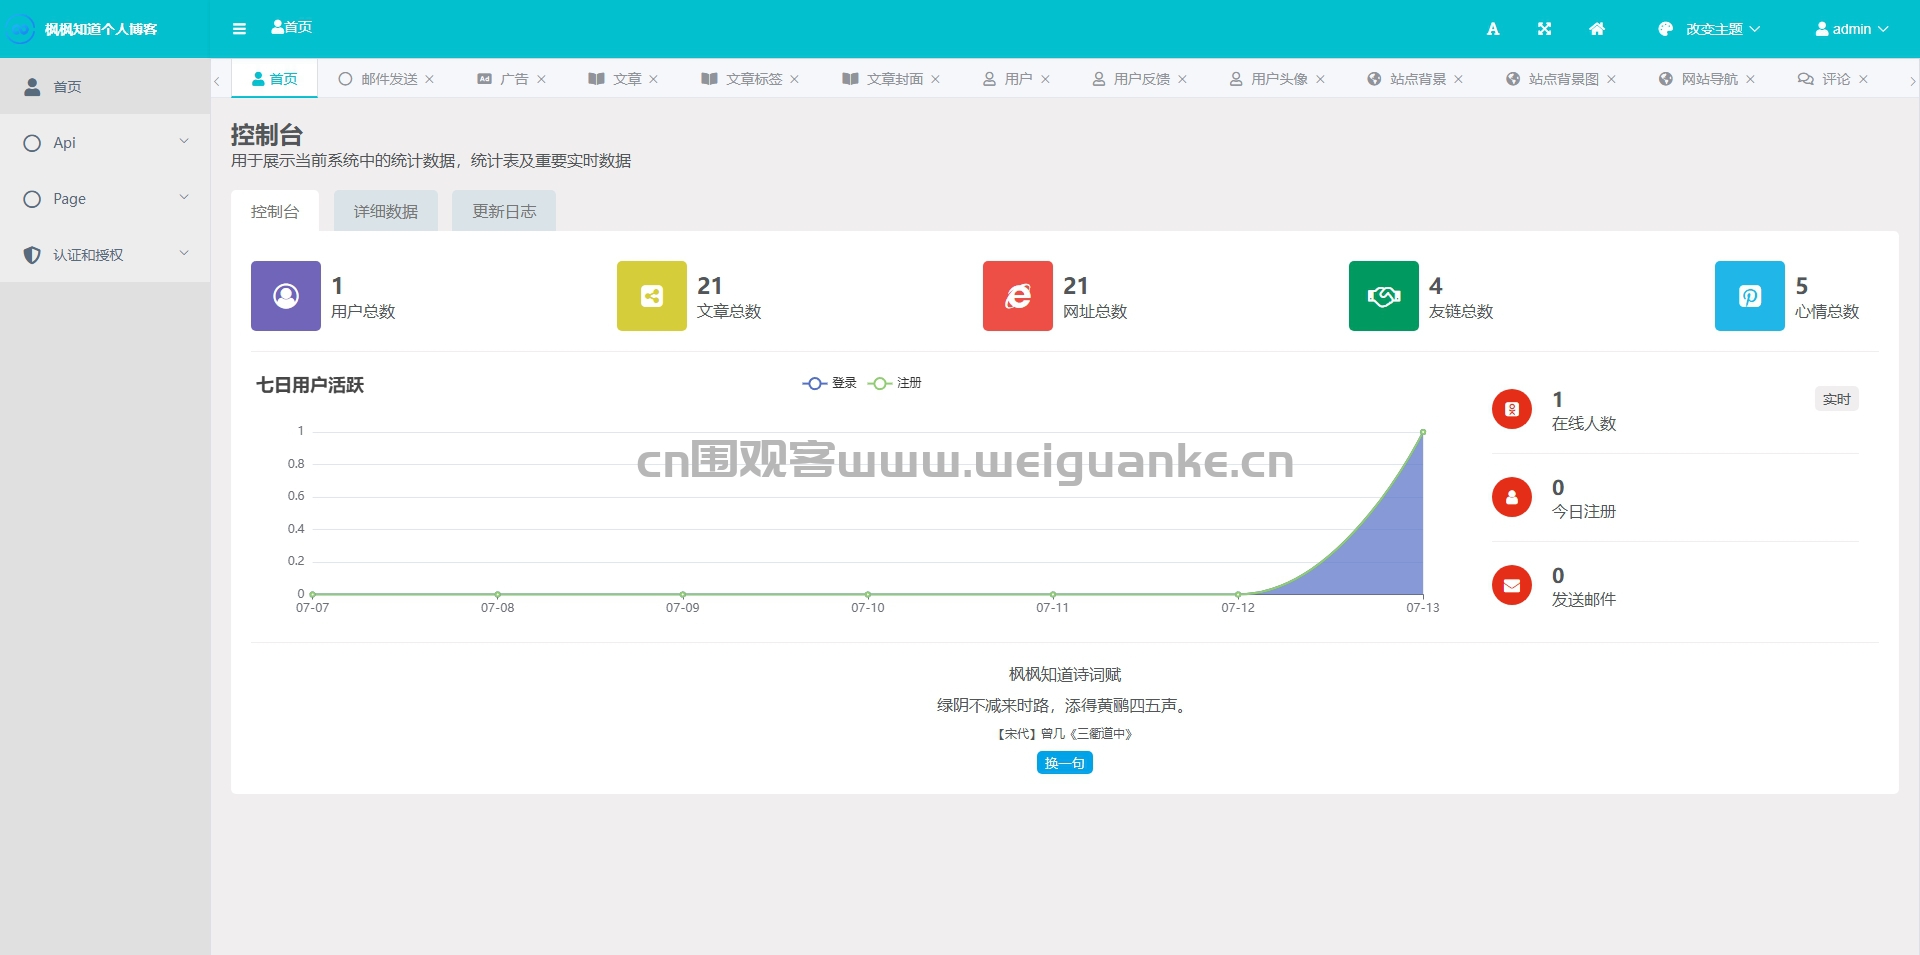Viewport: 1920px width, 955px height.
Task: Click the 07-13 data point on chart
Action: [1423, 432]
